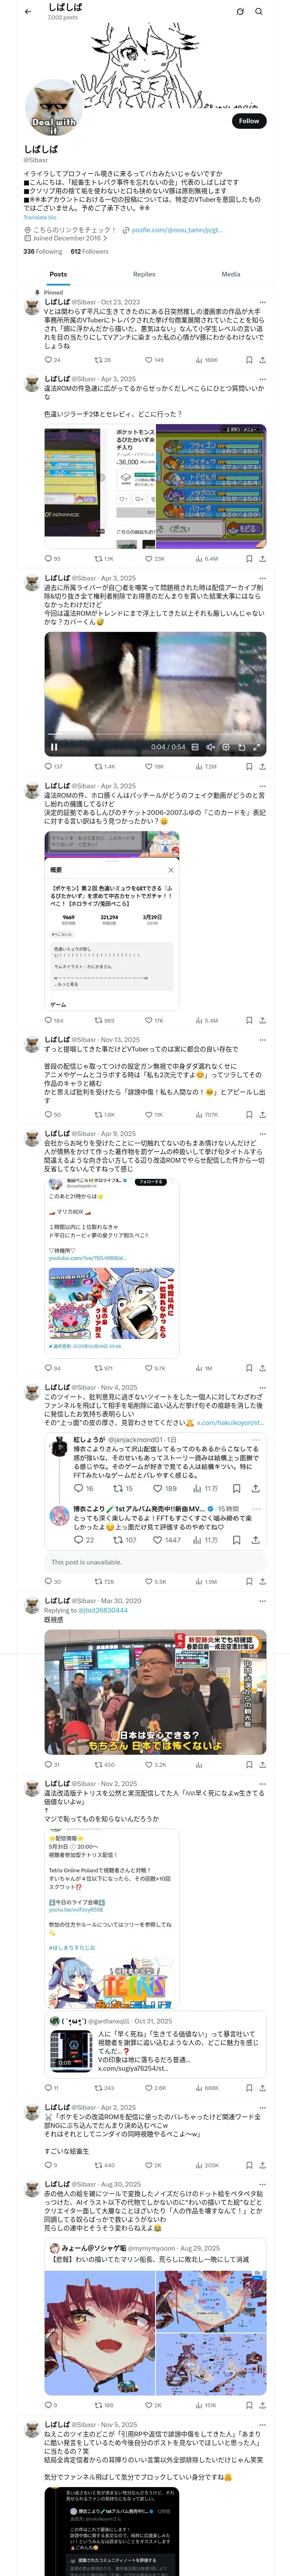Repost the pinned post with 28 reposts
This screenshot has height=2576, width=290.
tap(102, 360)
